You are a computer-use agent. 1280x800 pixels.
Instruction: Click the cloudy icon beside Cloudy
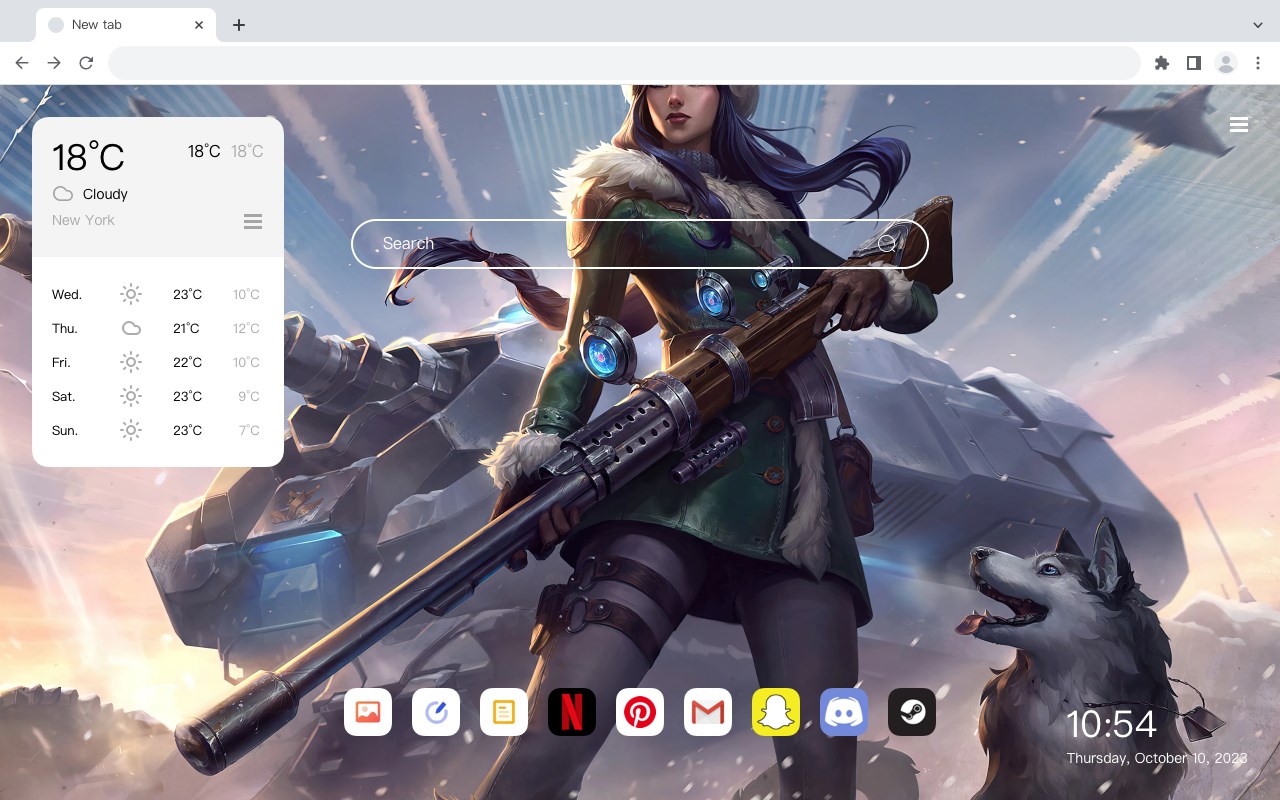point(63,194)
